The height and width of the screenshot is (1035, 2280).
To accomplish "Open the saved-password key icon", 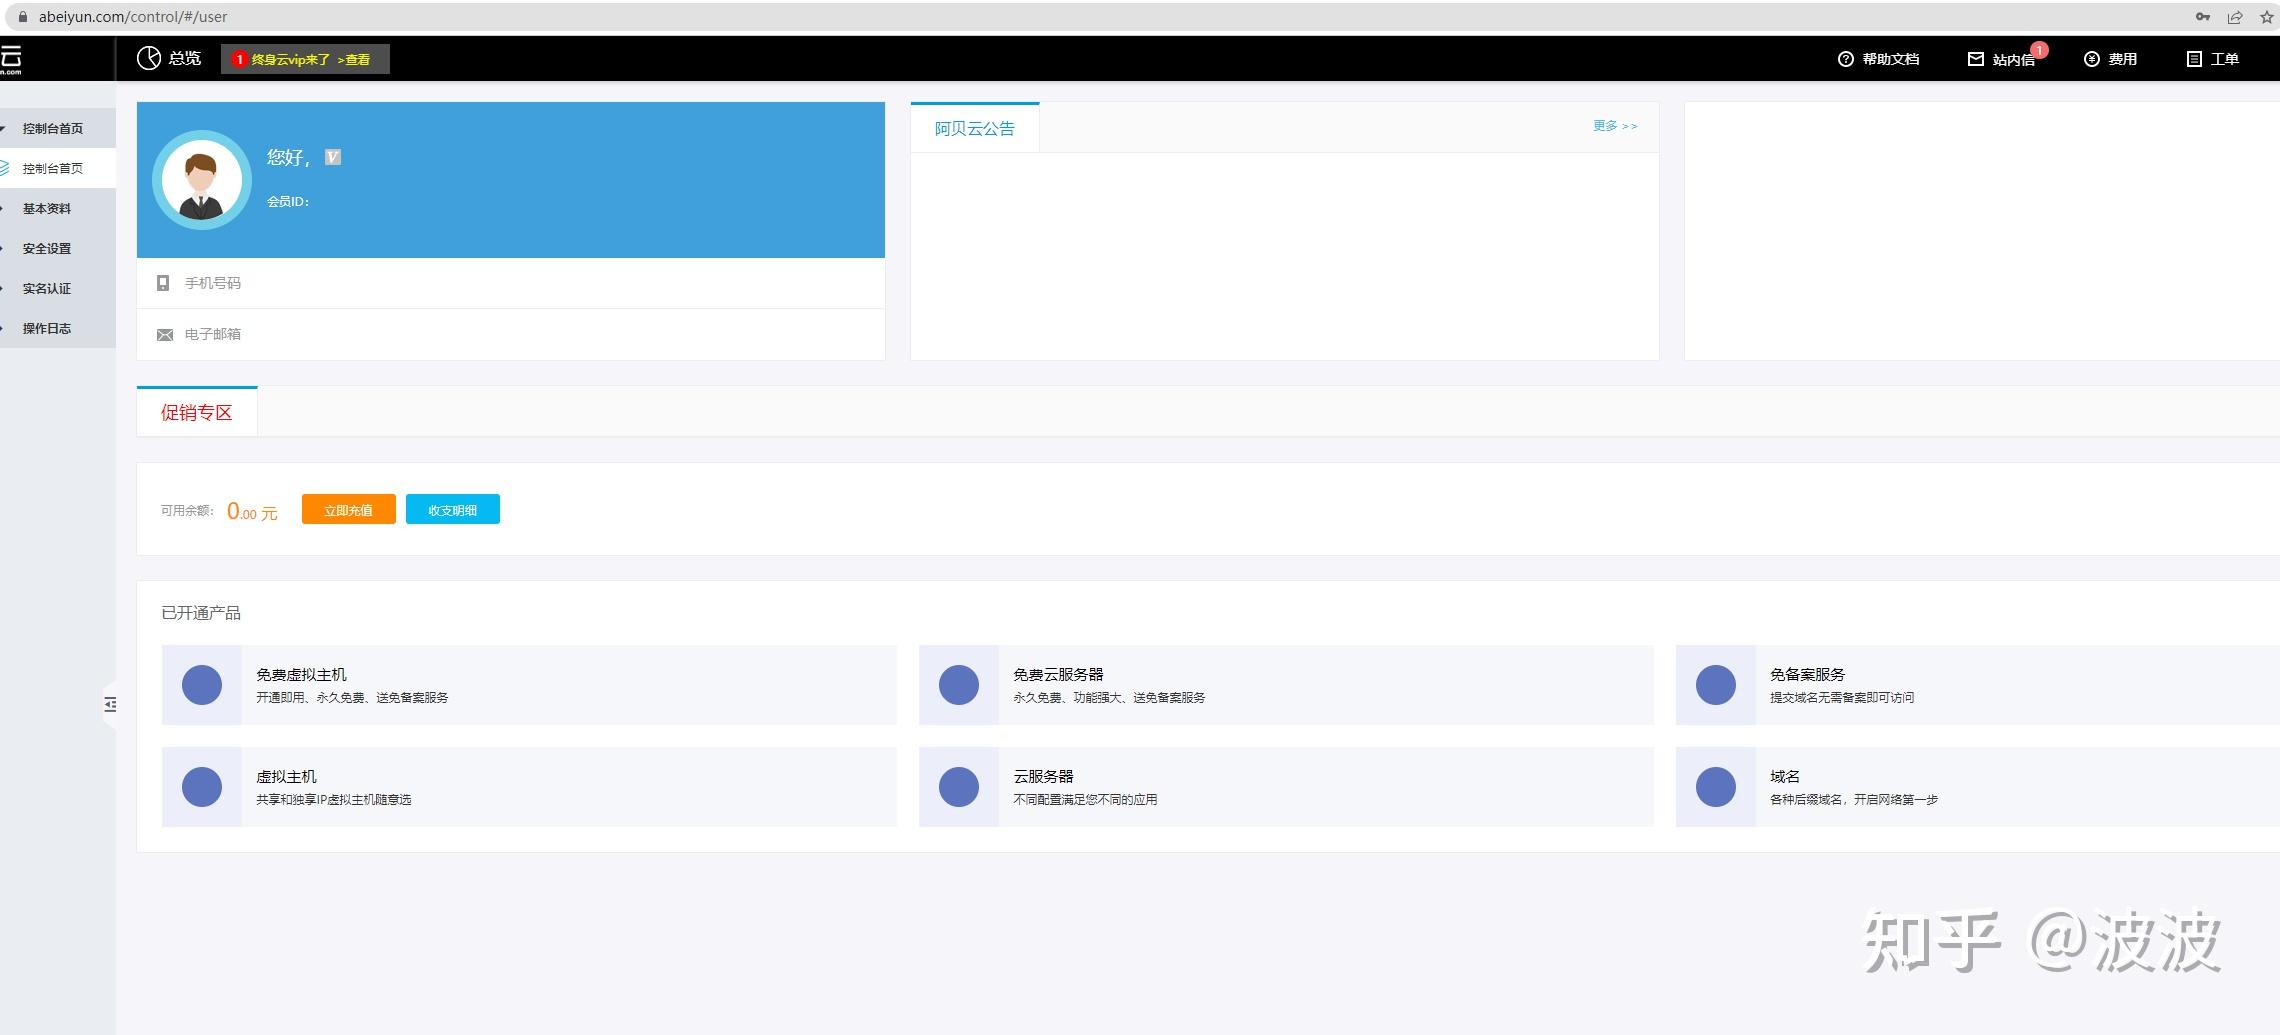I will [2203, 17].
